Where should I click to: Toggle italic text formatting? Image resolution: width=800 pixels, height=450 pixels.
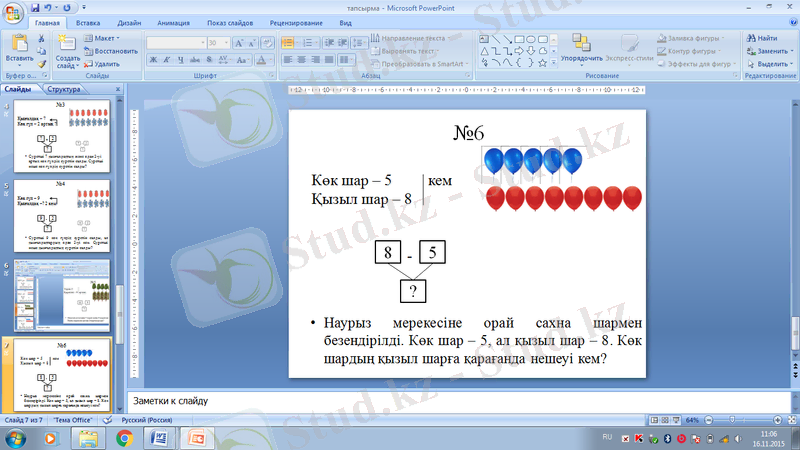coord(169,60)
